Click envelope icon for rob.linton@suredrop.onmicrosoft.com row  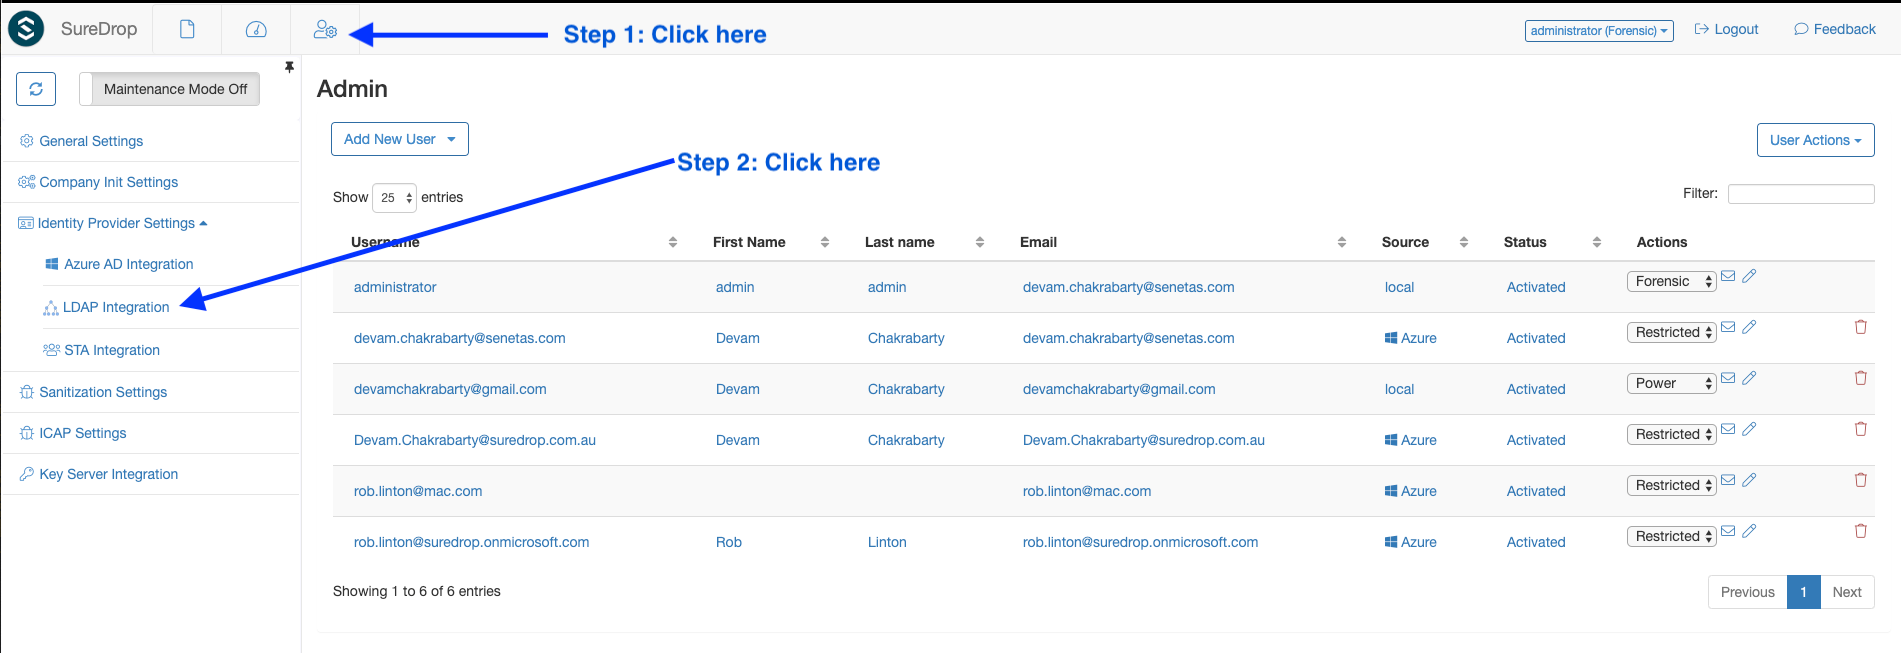coord(1728,531)
